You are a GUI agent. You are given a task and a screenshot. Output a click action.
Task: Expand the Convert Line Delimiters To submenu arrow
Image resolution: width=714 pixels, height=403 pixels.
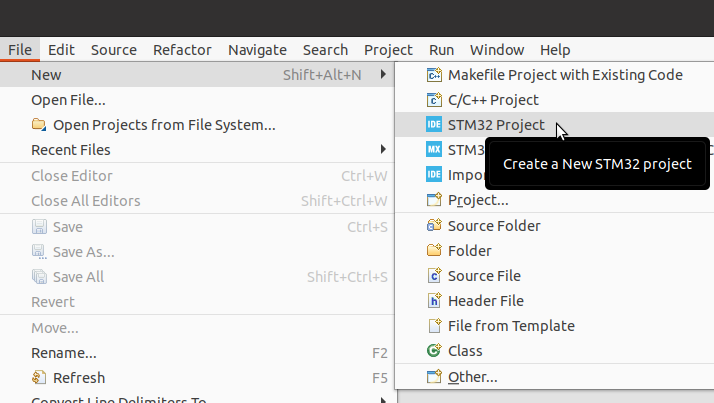pyautogui.click(x=383, y=400)
